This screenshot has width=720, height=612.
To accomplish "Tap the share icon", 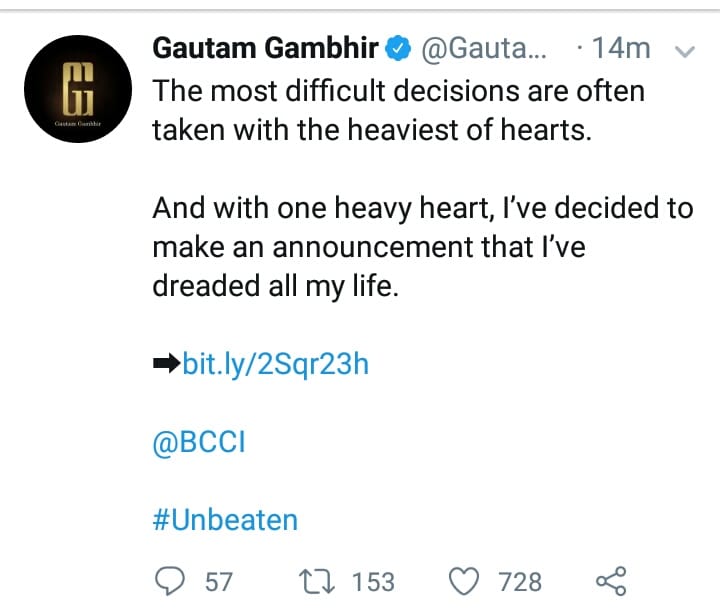I will coord(611,581).
